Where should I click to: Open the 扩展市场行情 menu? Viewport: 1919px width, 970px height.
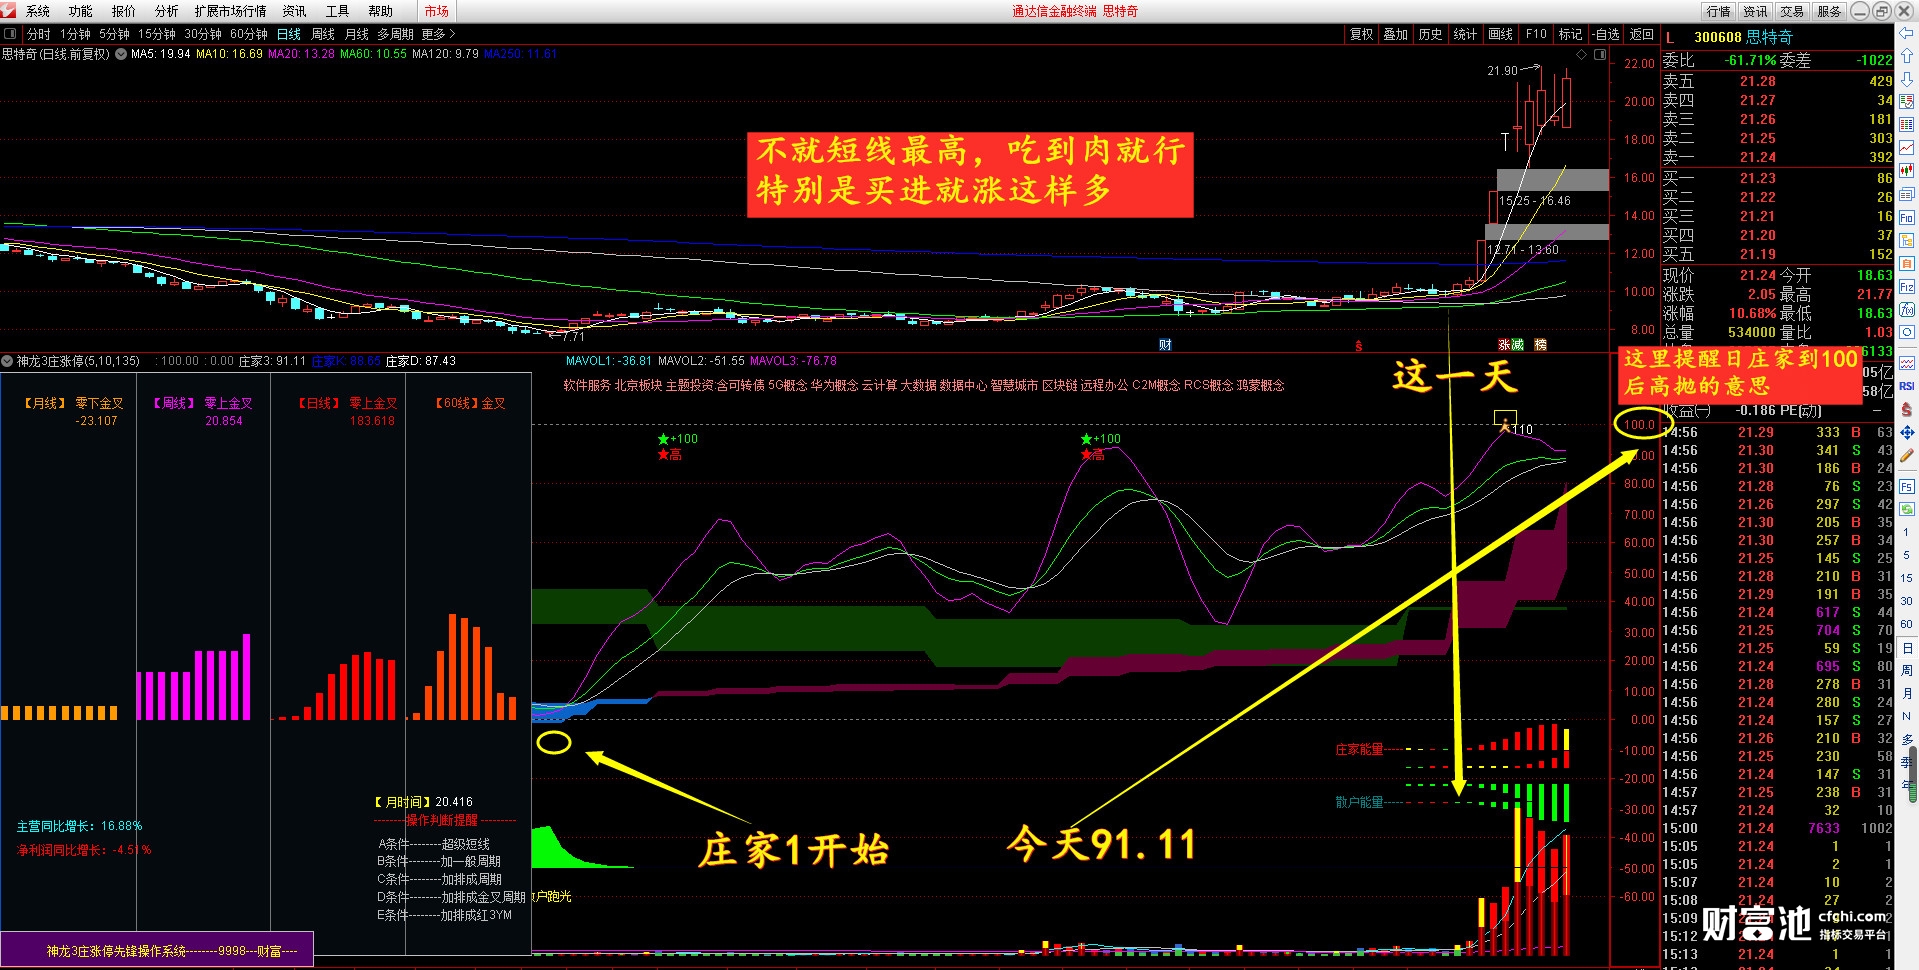[x=231, y=11]
